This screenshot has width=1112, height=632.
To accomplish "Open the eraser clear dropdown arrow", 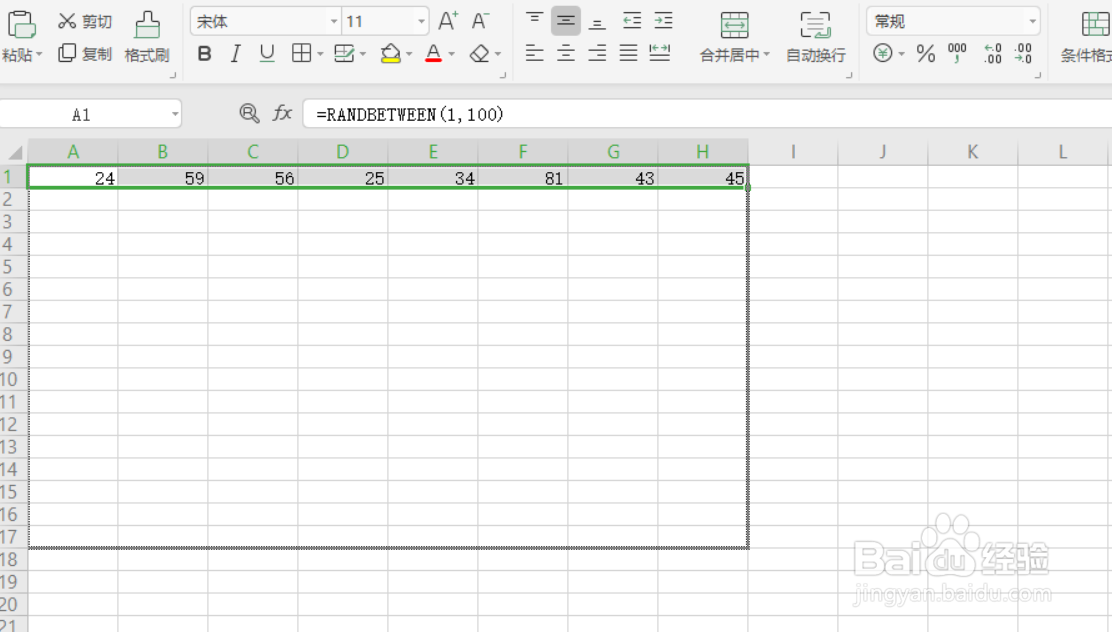I will coord(498,54).
